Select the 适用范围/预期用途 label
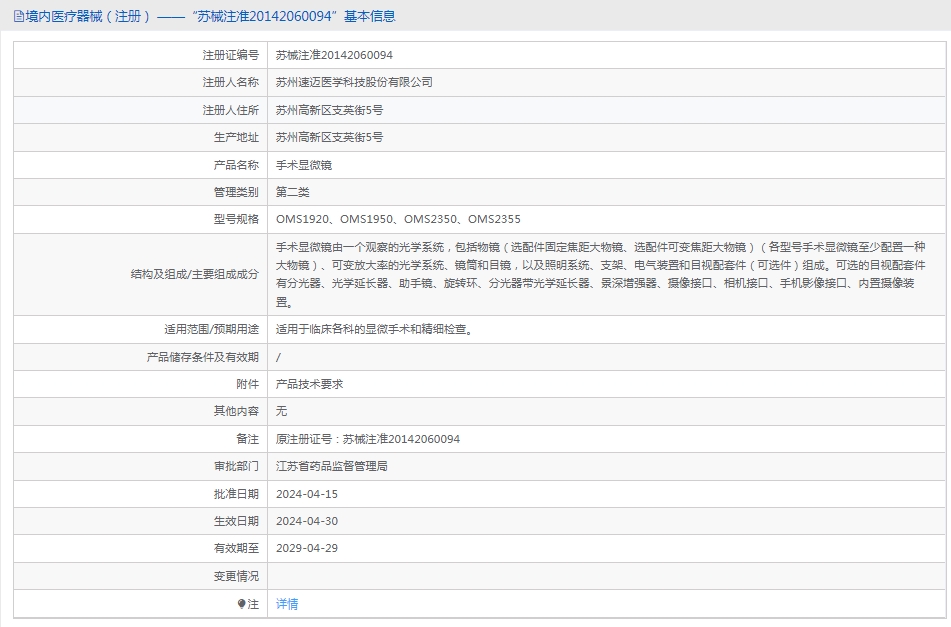The width and height of the screenshot is (951, 627). click(x=211, y=329)
